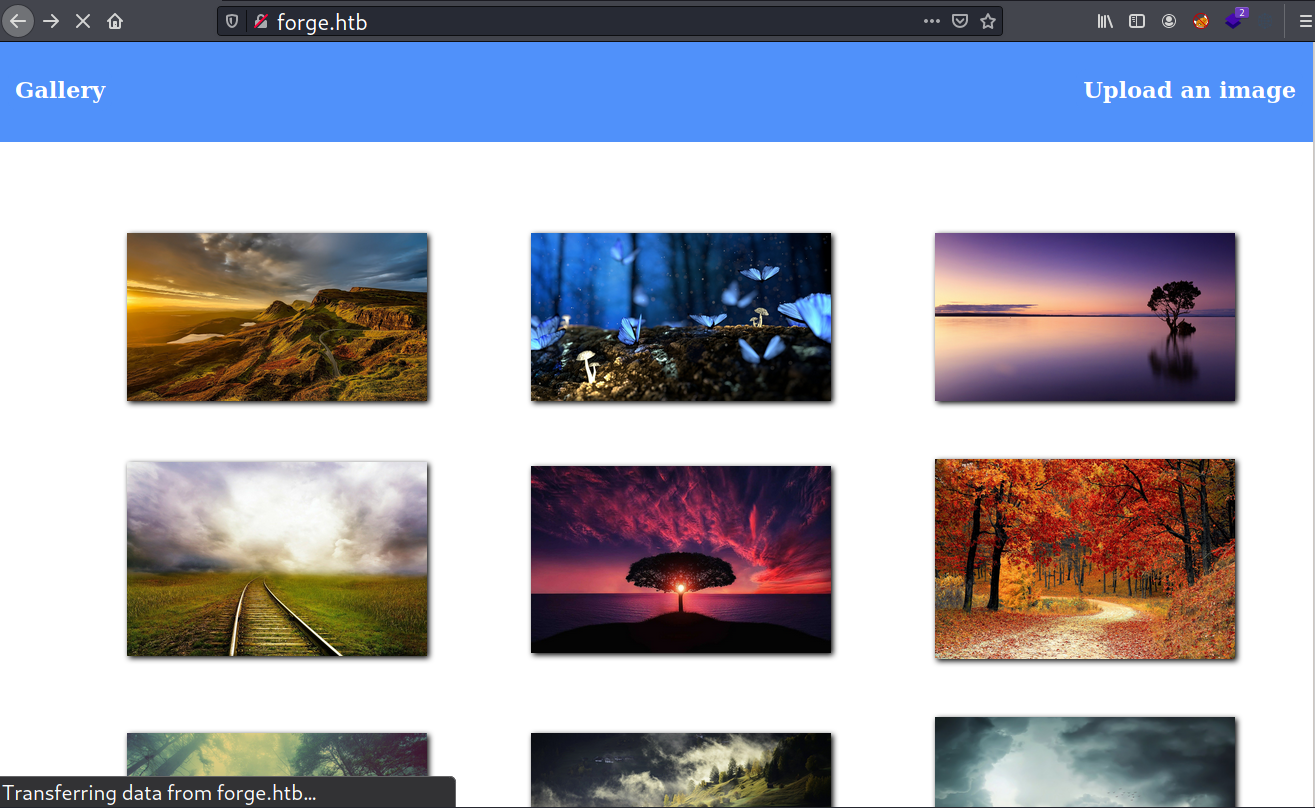Open the purple extension with badge 2
The image size is (1315, 808).
point(1235,21)
